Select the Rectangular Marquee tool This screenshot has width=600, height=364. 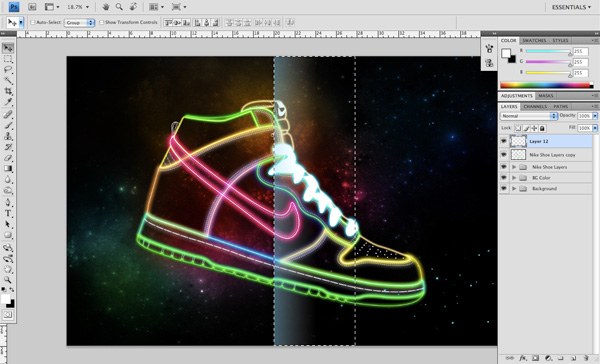point(8,59)
